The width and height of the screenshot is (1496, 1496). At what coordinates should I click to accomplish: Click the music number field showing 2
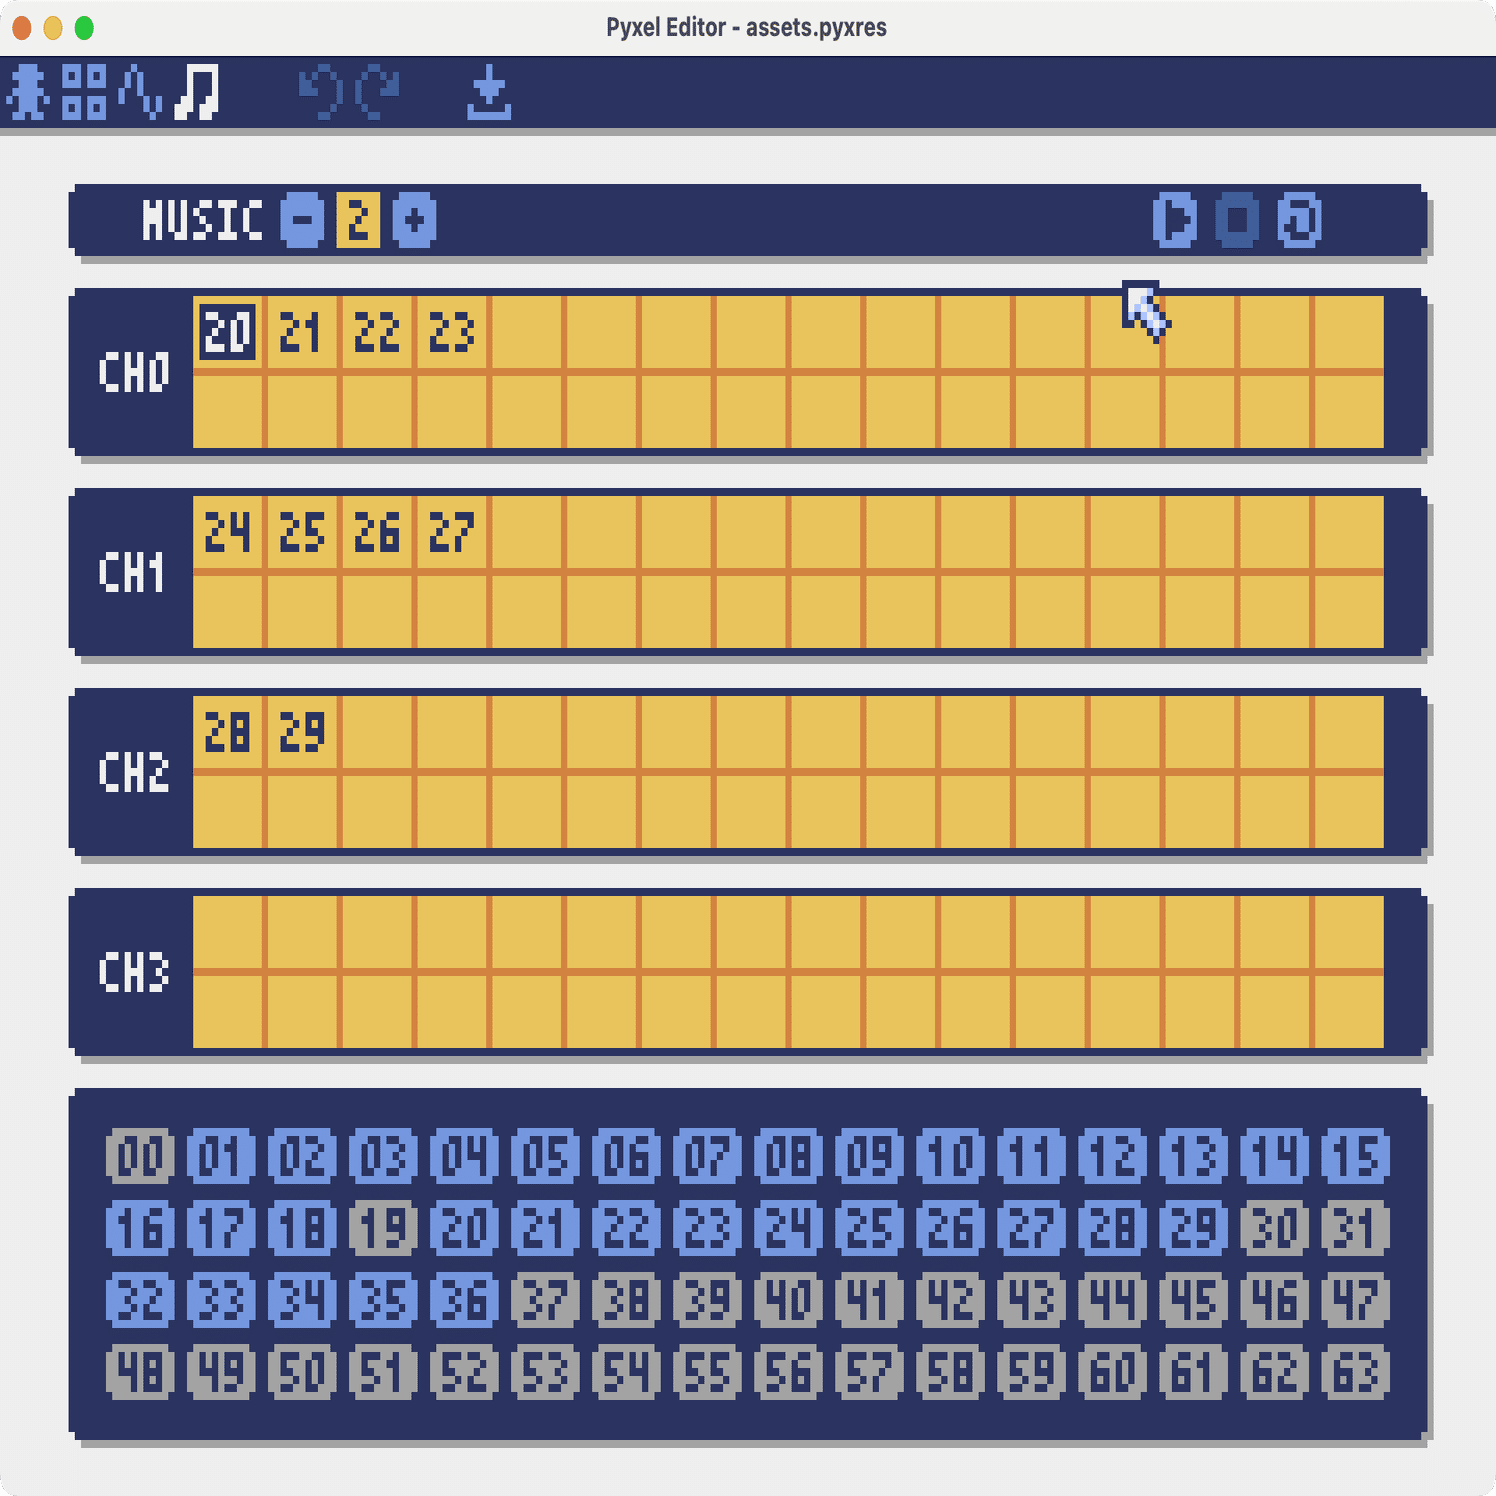(356, 222)
